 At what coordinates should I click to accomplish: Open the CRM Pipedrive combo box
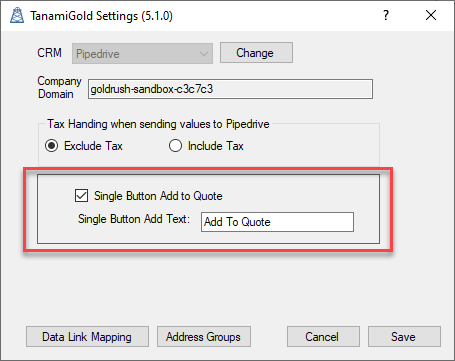point(142,53)
